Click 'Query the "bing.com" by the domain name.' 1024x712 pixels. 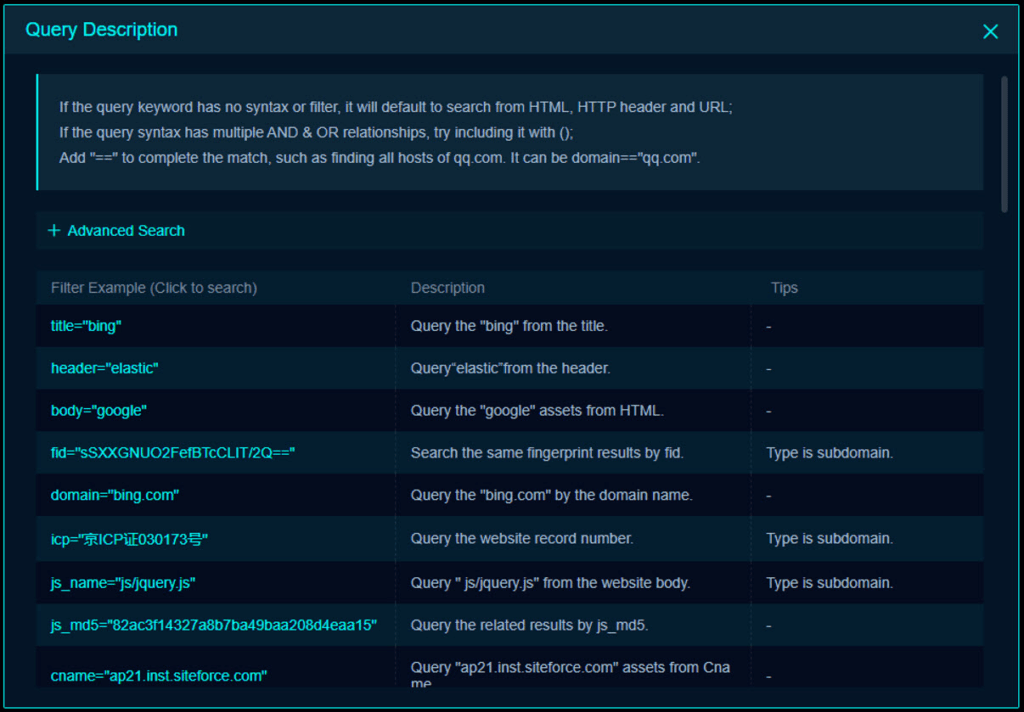click(552, 495)
